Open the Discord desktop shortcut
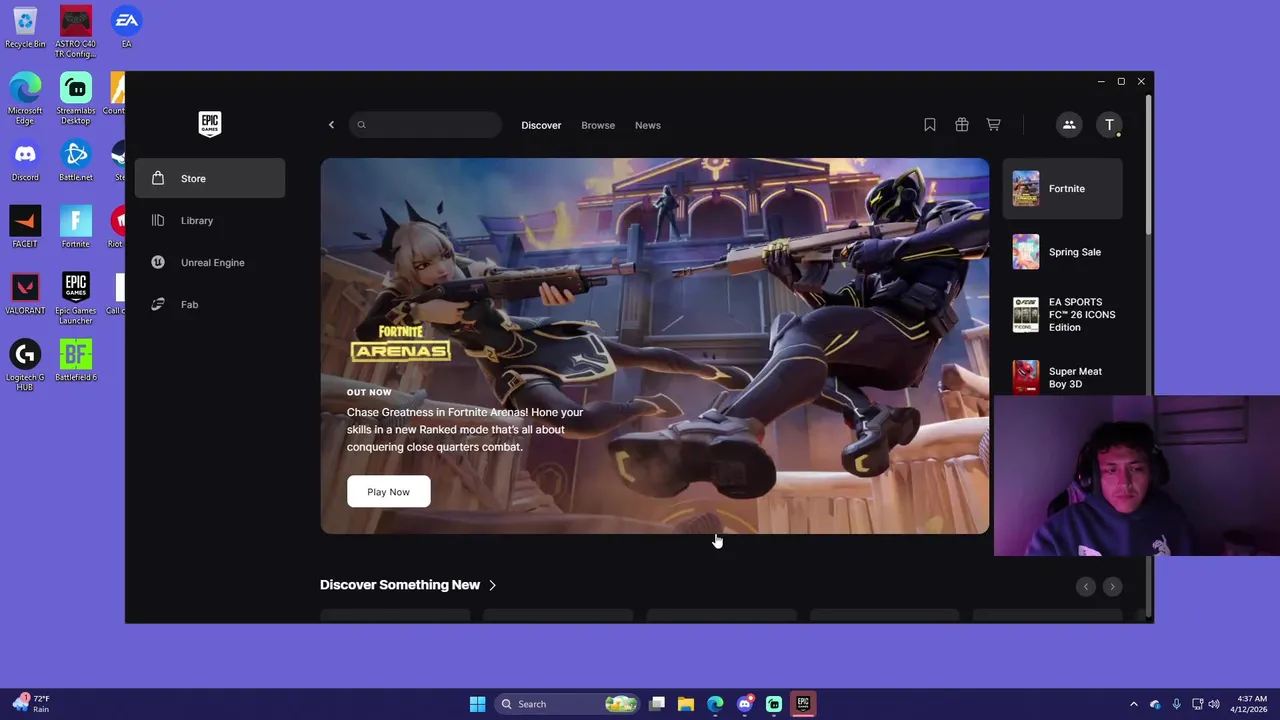Image resolution: width=1280 pixels, height=720 pixels. [25, 162]
